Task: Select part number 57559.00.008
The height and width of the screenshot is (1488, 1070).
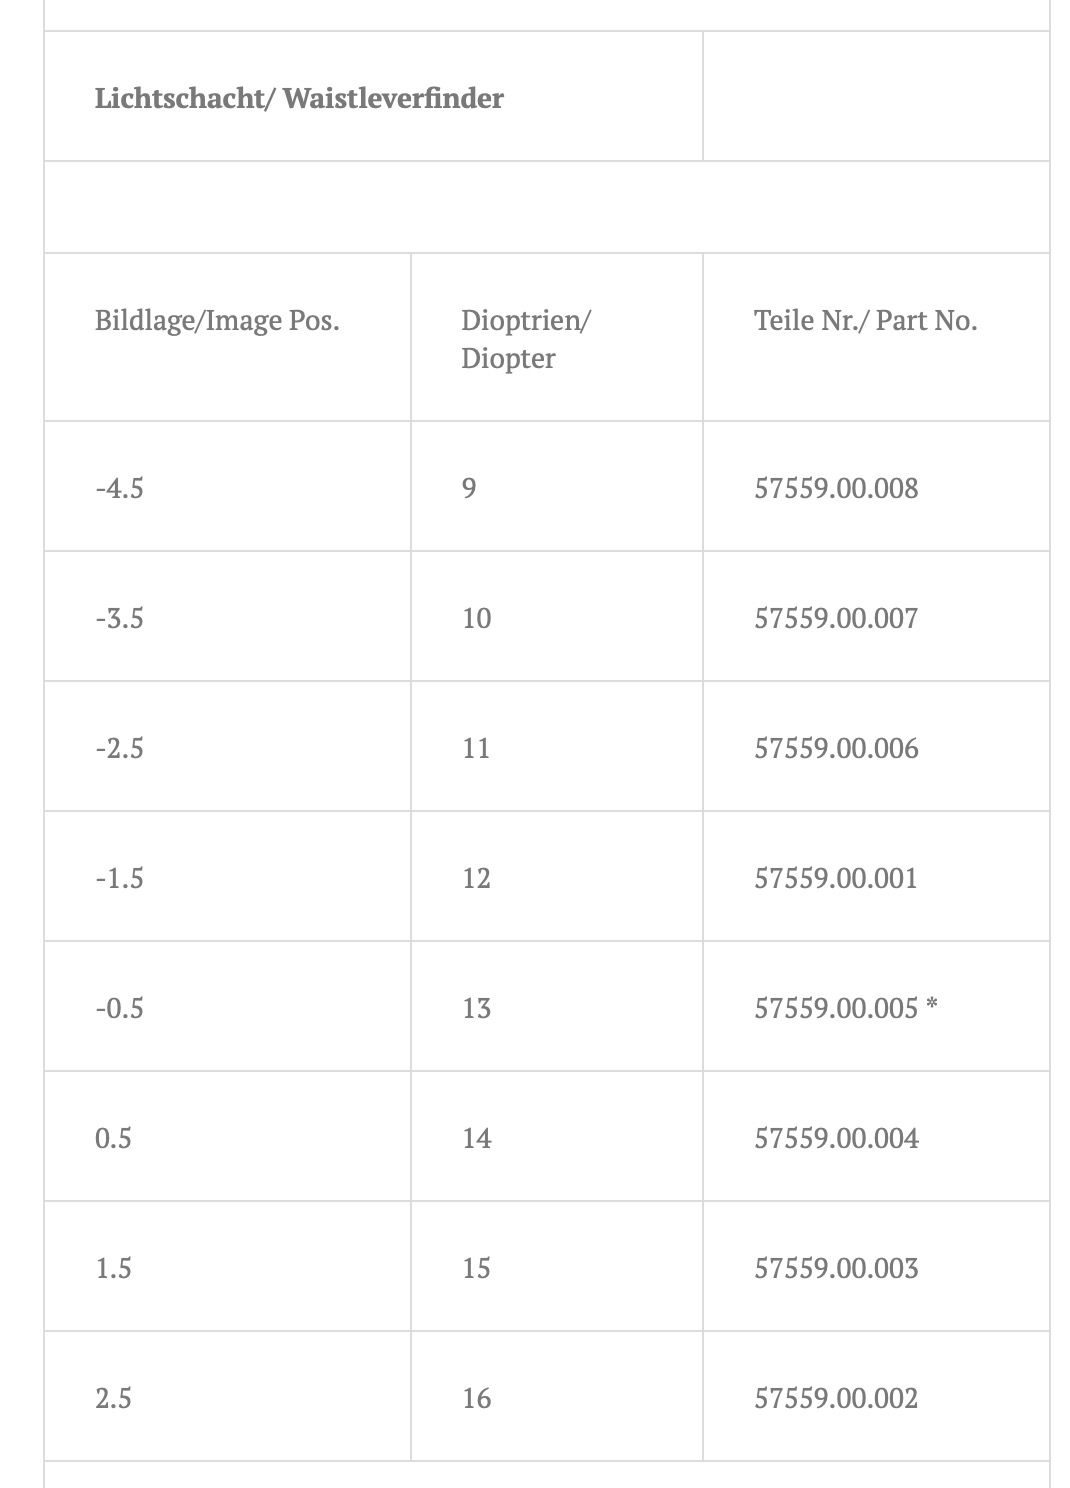Action: click(836, 488)
